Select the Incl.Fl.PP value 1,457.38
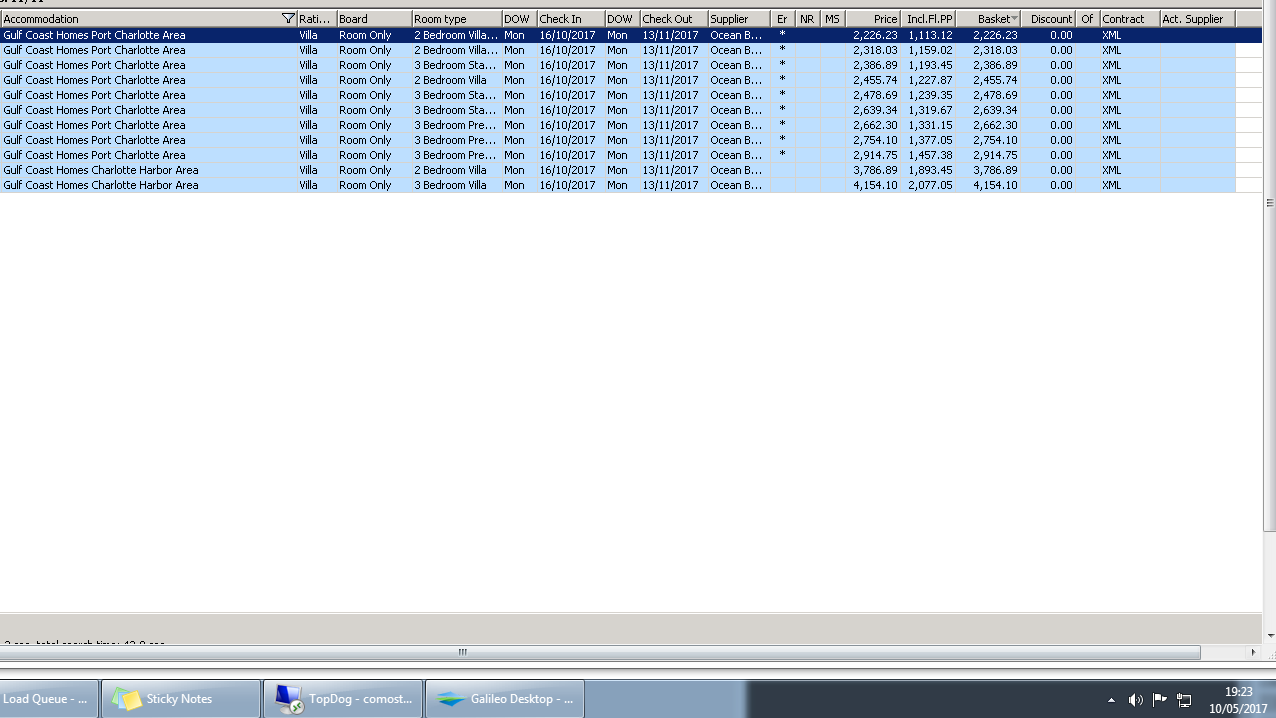Viewport: 1276px width, 718px height. coord(930,155)
